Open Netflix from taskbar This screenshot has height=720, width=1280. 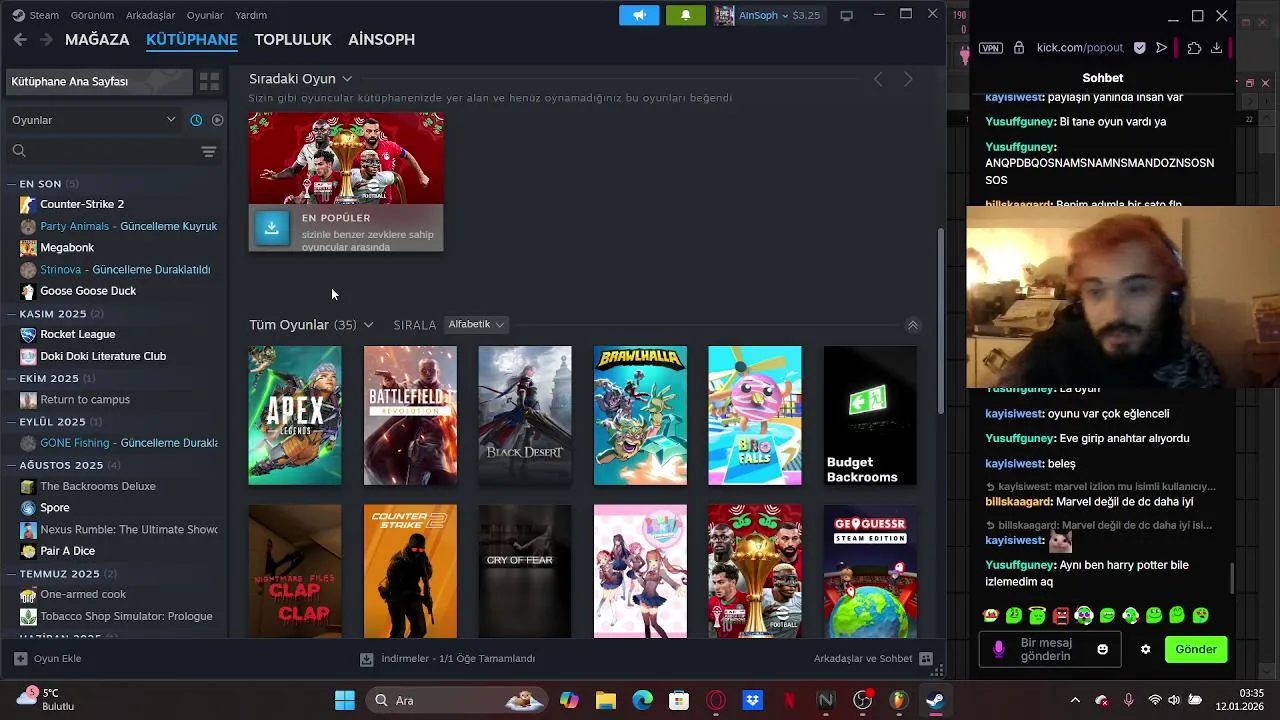click(789, 701)
